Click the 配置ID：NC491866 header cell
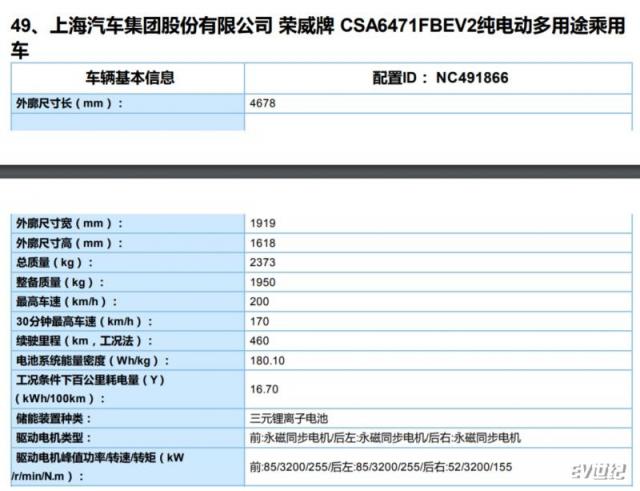The height and width of the screenshot is (491, 640). 440,78
